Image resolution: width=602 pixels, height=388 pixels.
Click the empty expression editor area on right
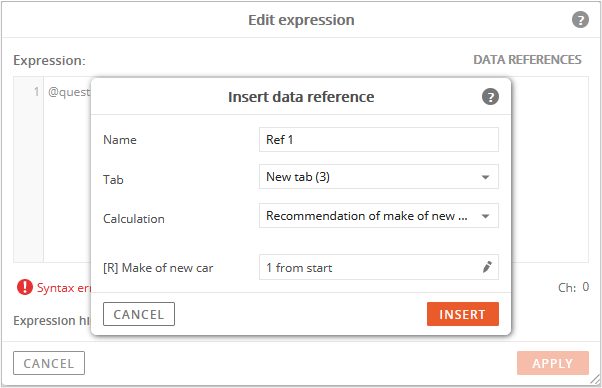pyautogui.click(x=549, y=169)
